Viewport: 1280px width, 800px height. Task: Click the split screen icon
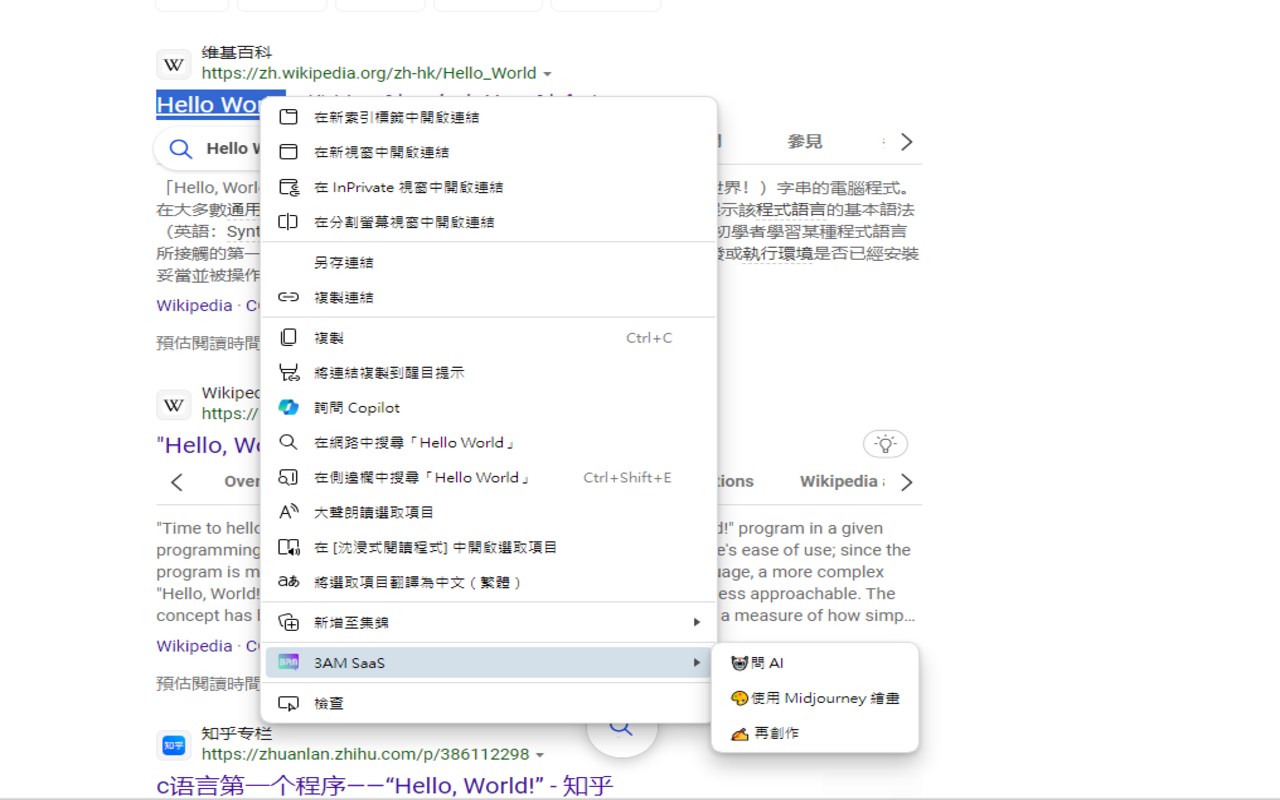(288, 222)
